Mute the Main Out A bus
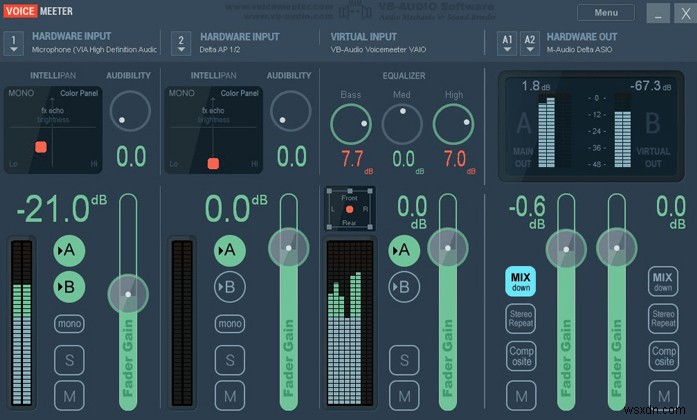Screen dimensions: 697x420 click(521, 395)
